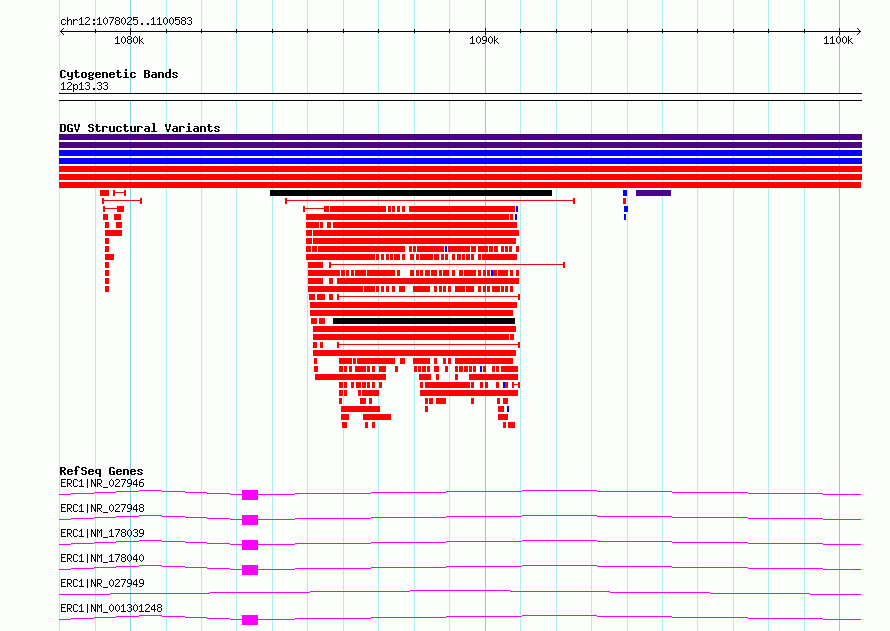Select the small blue variant square left of the short purple bar
890x631 pixels.
625,193
